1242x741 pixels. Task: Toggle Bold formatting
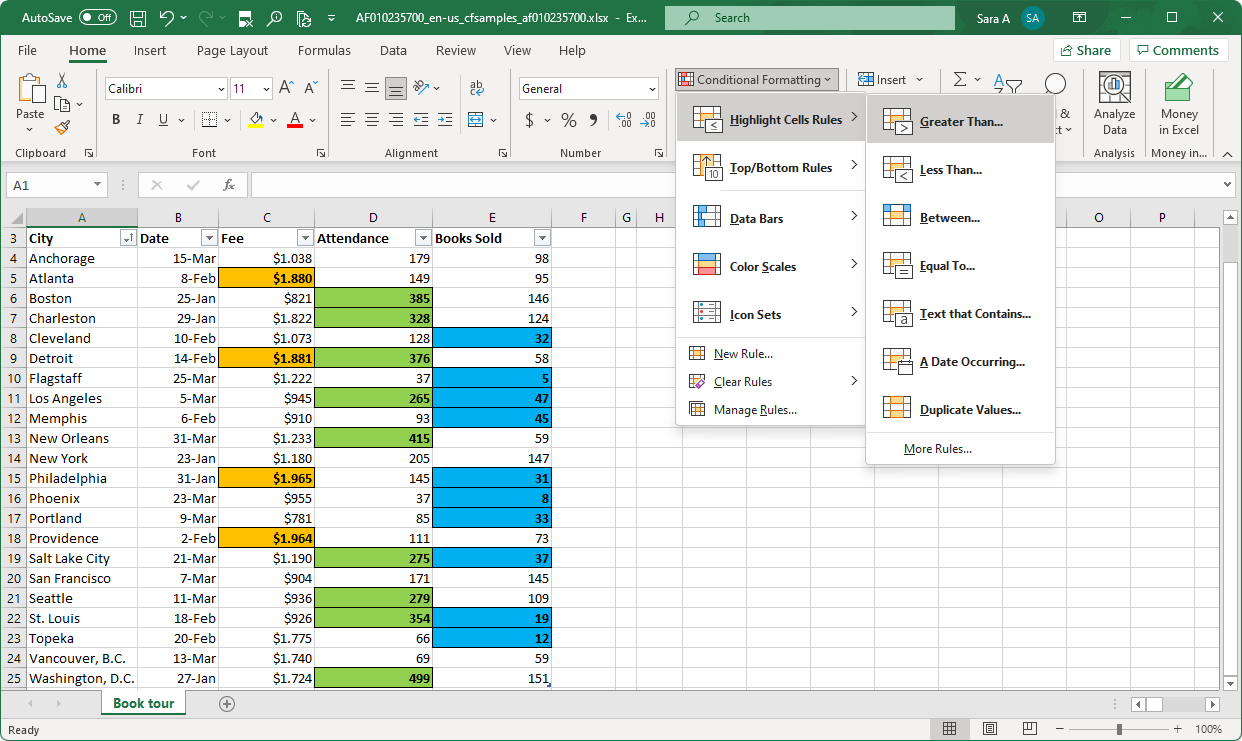tap(116, 120)
